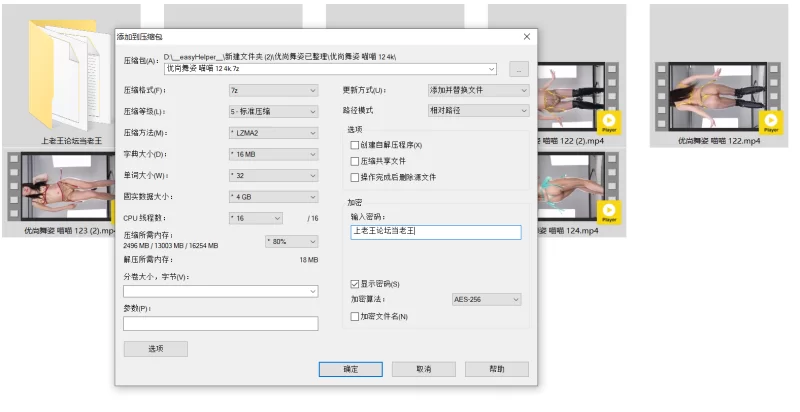Screen dimensions: 800x412
Task: Open the 字典大小 16 MB dropdown
Action: [273, 154]
